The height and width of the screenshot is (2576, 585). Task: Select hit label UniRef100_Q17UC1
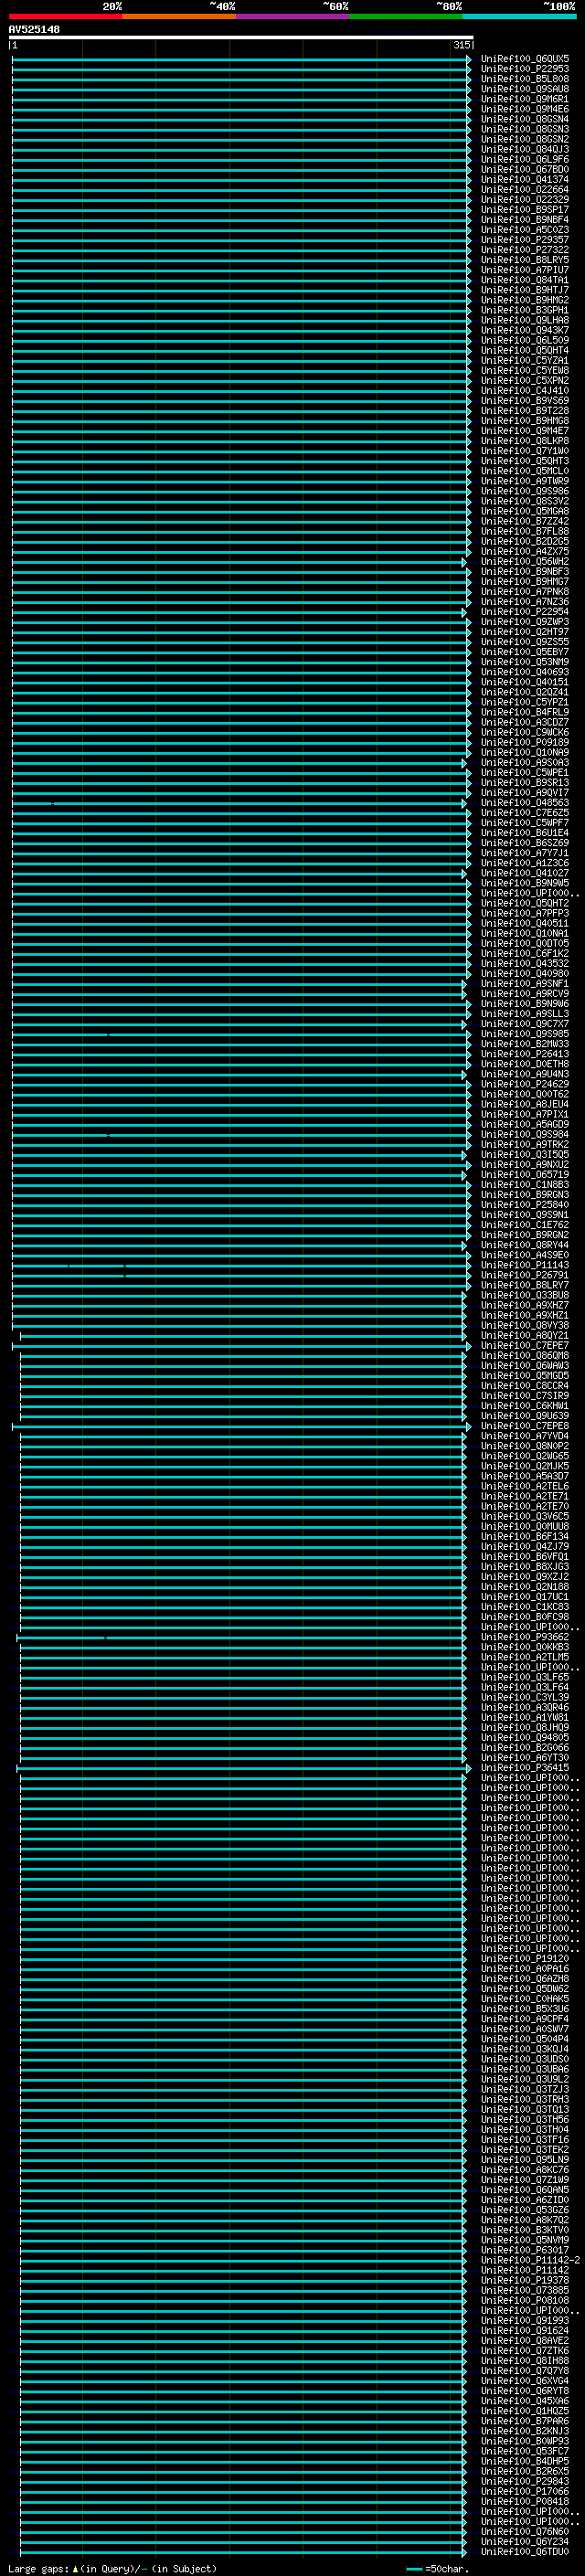pyautogui.click(x=525, y=1597)
